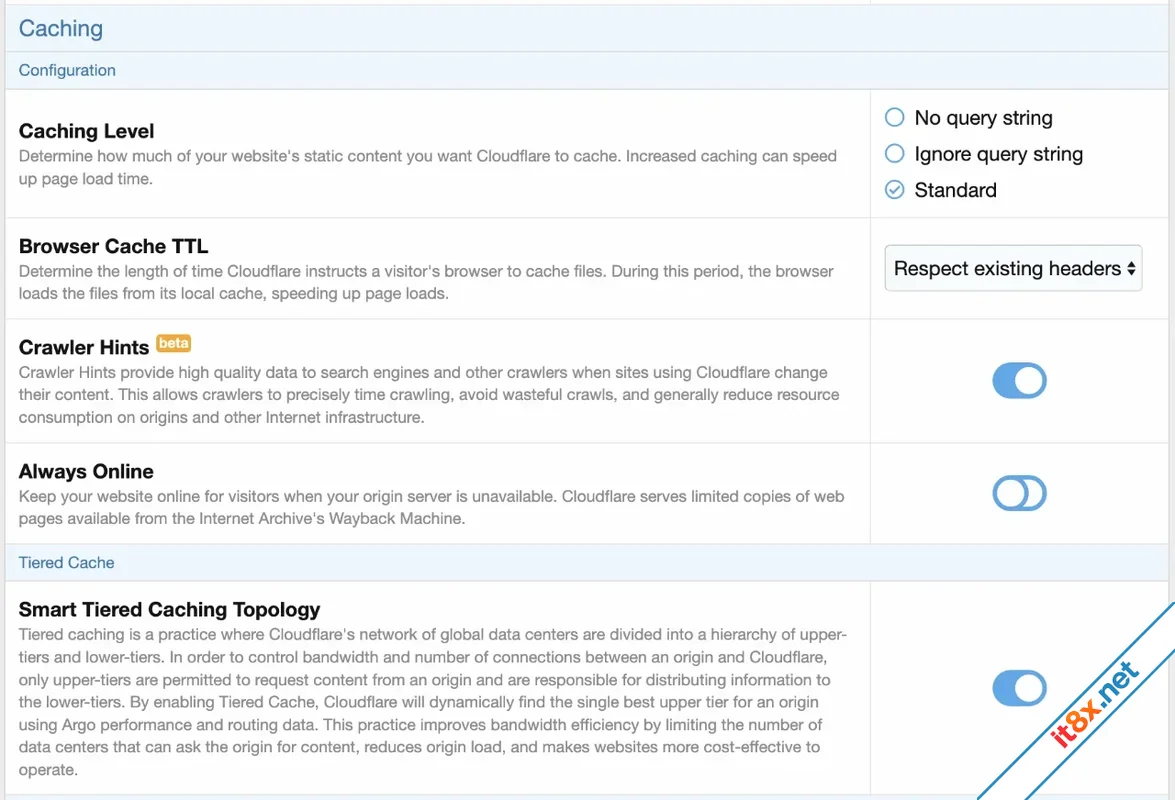Click the Browser Cache TTL heading
1175x800 pixels.
tap(113, 246)
